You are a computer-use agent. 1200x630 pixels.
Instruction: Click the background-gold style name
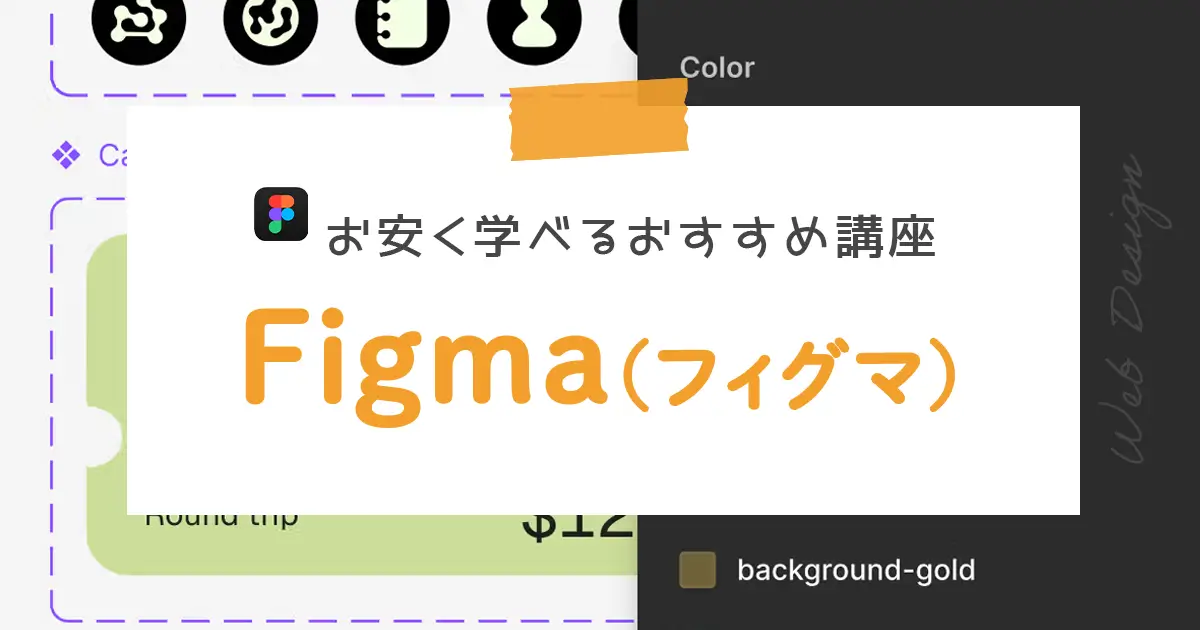tap(856, 570)
